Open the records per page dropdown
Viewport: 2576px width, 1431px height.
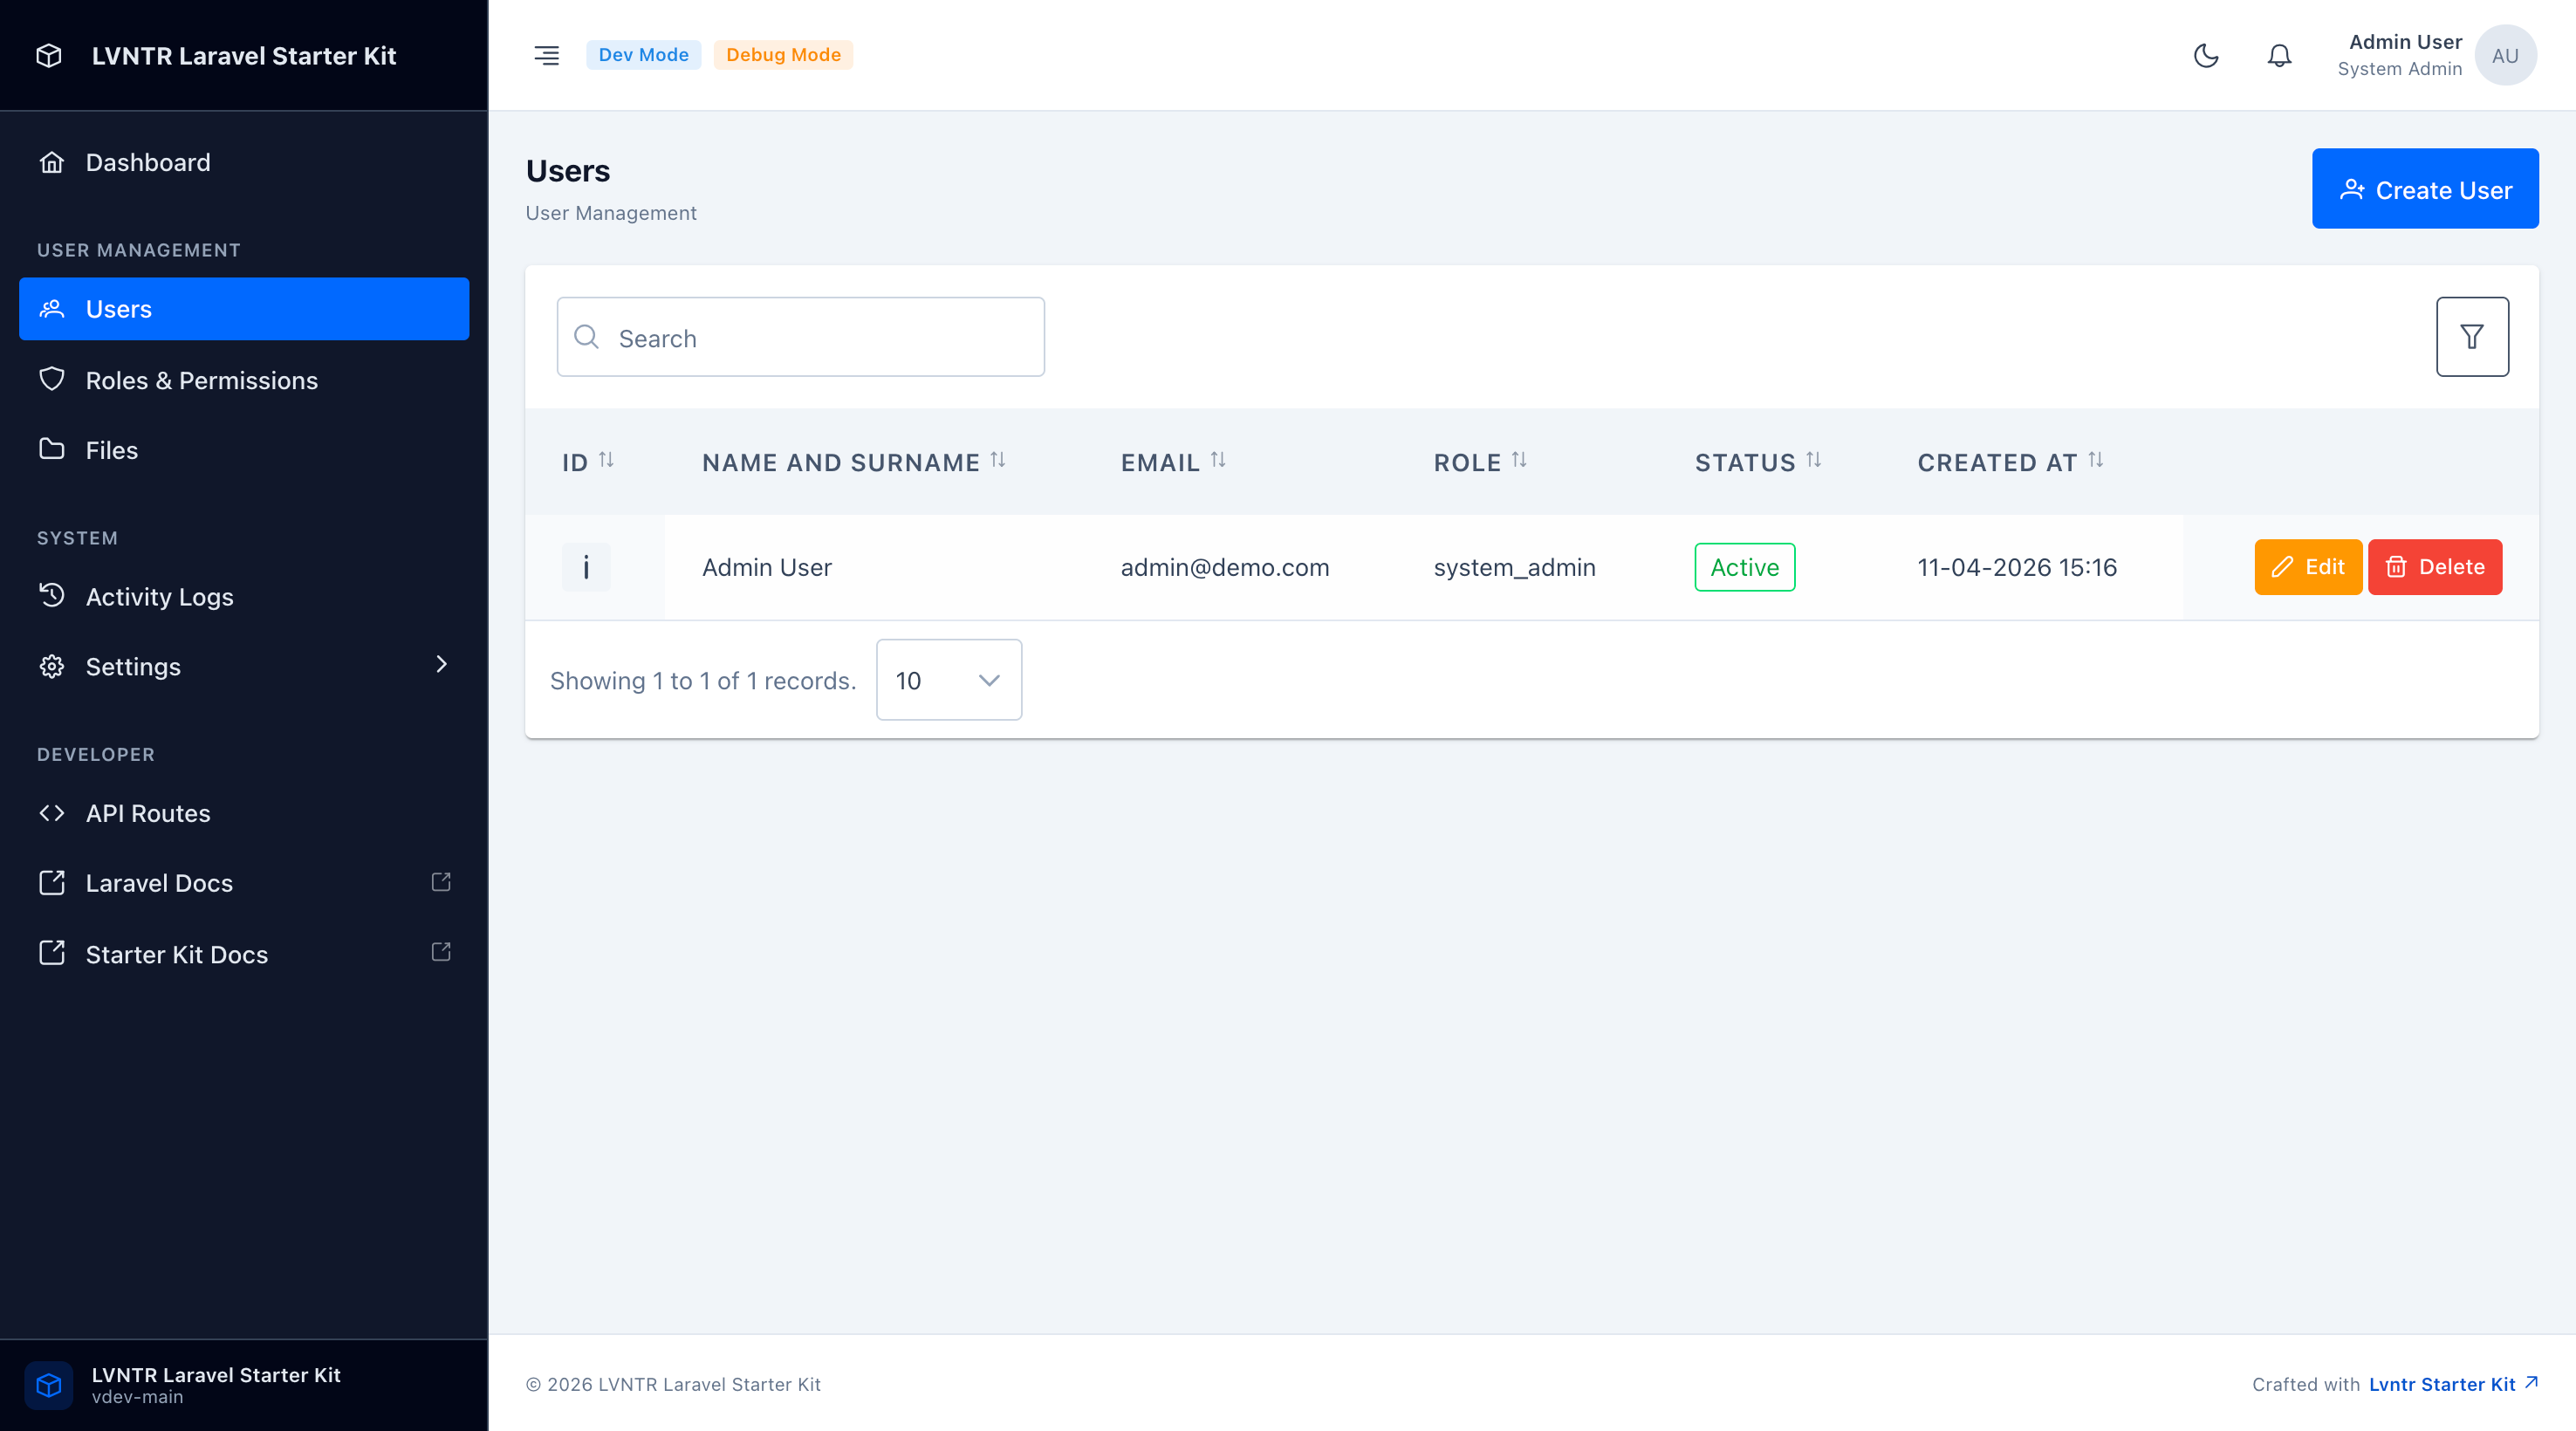[948, 680]
